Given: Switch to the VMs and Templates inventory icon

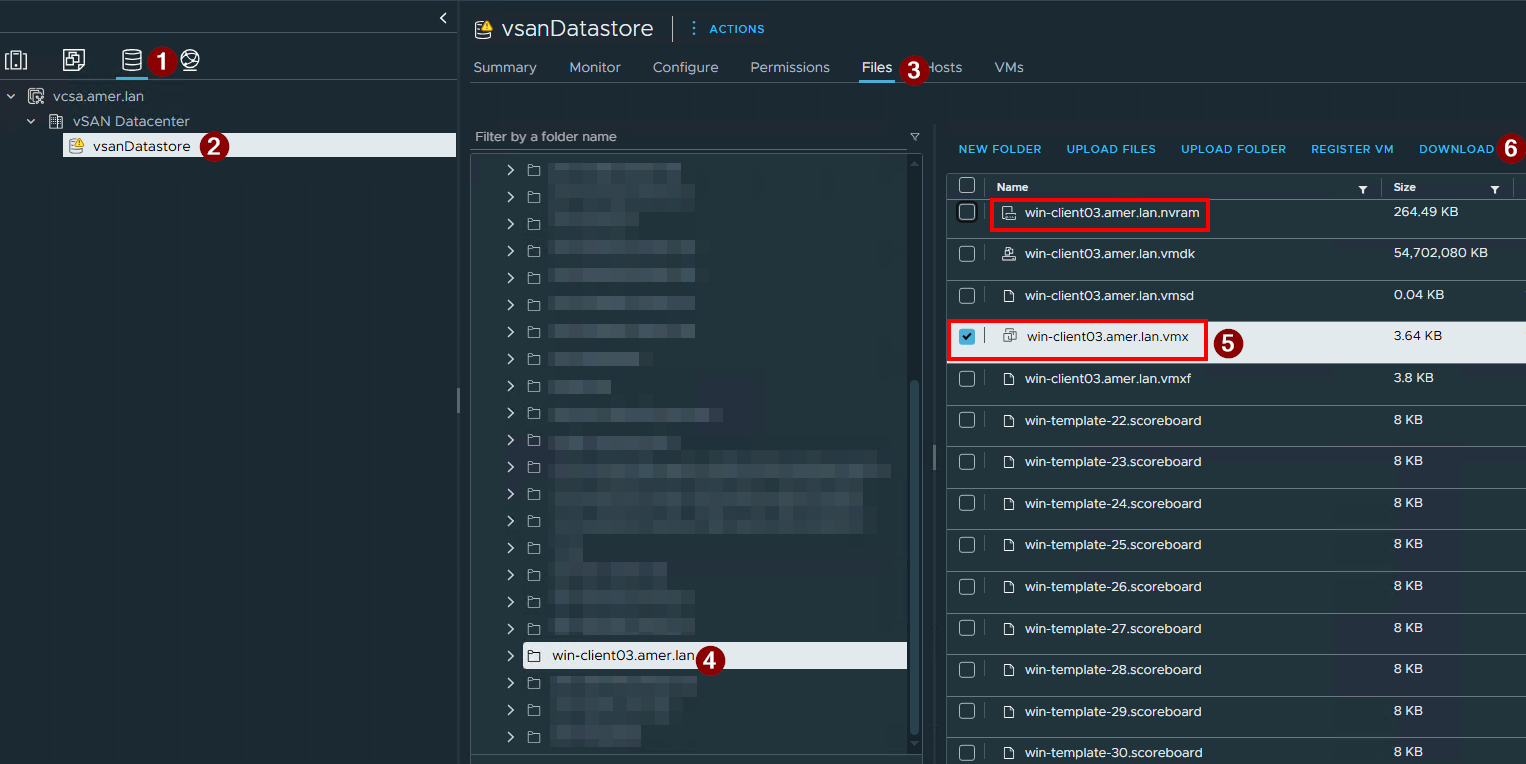Looking at the screenshot, I should click(x=74, y=60).
